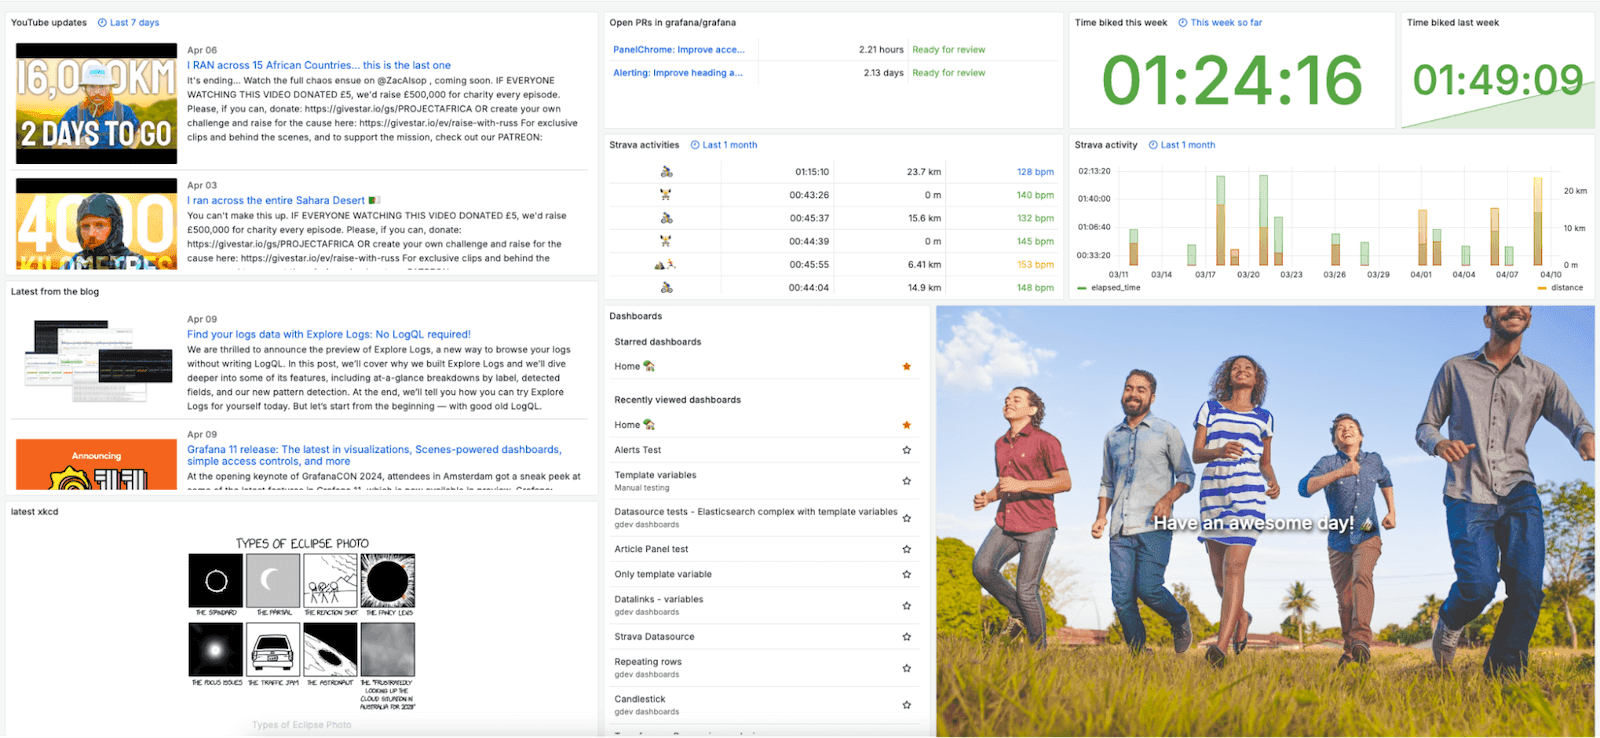This screenshot has height=738, width=1600.
Task: Star the Only template variable dashboard
Action: tap(907, 574)
